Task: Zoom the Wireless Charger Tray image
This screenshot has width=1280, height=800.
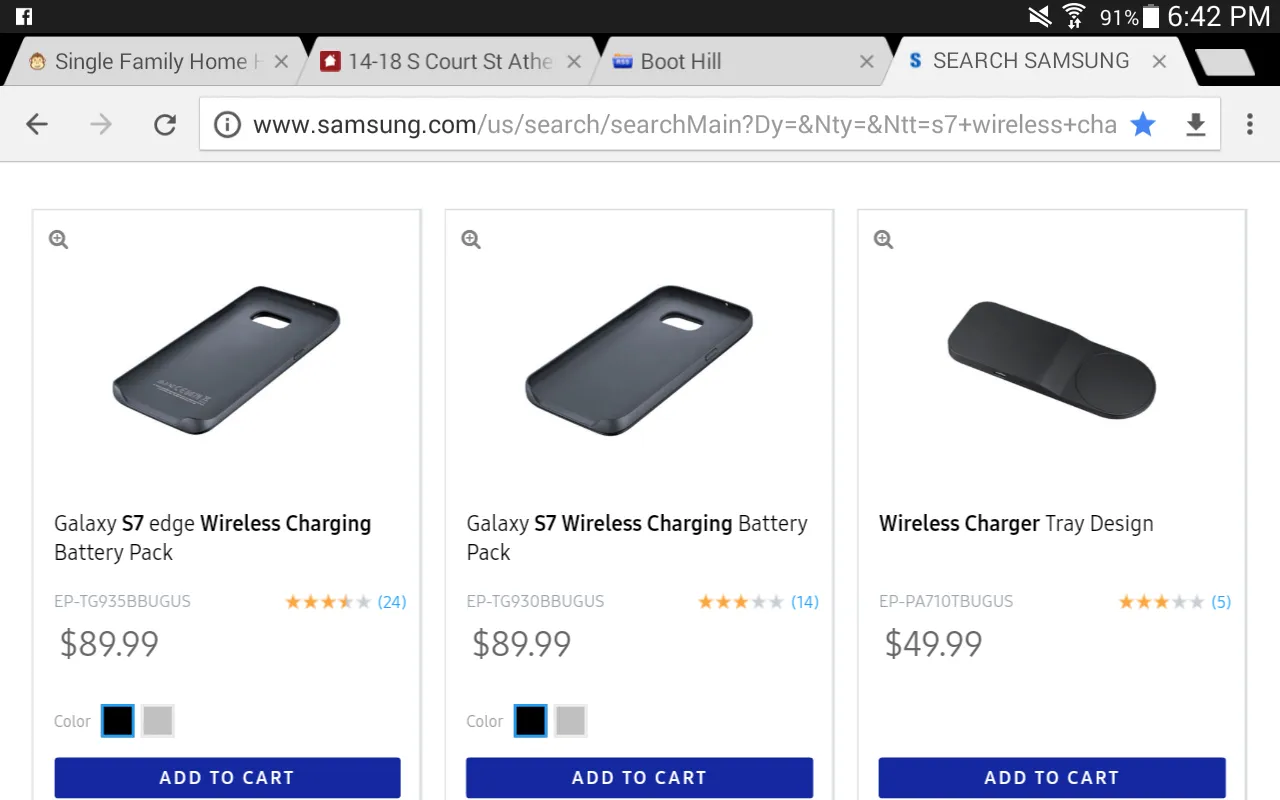Action: (883, 239)
